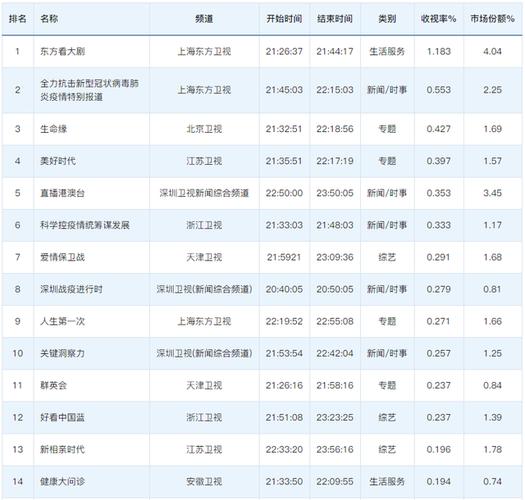Select program name 人生第一次
The width and height of the screenshot is (525, 500).
pos(63,322)
